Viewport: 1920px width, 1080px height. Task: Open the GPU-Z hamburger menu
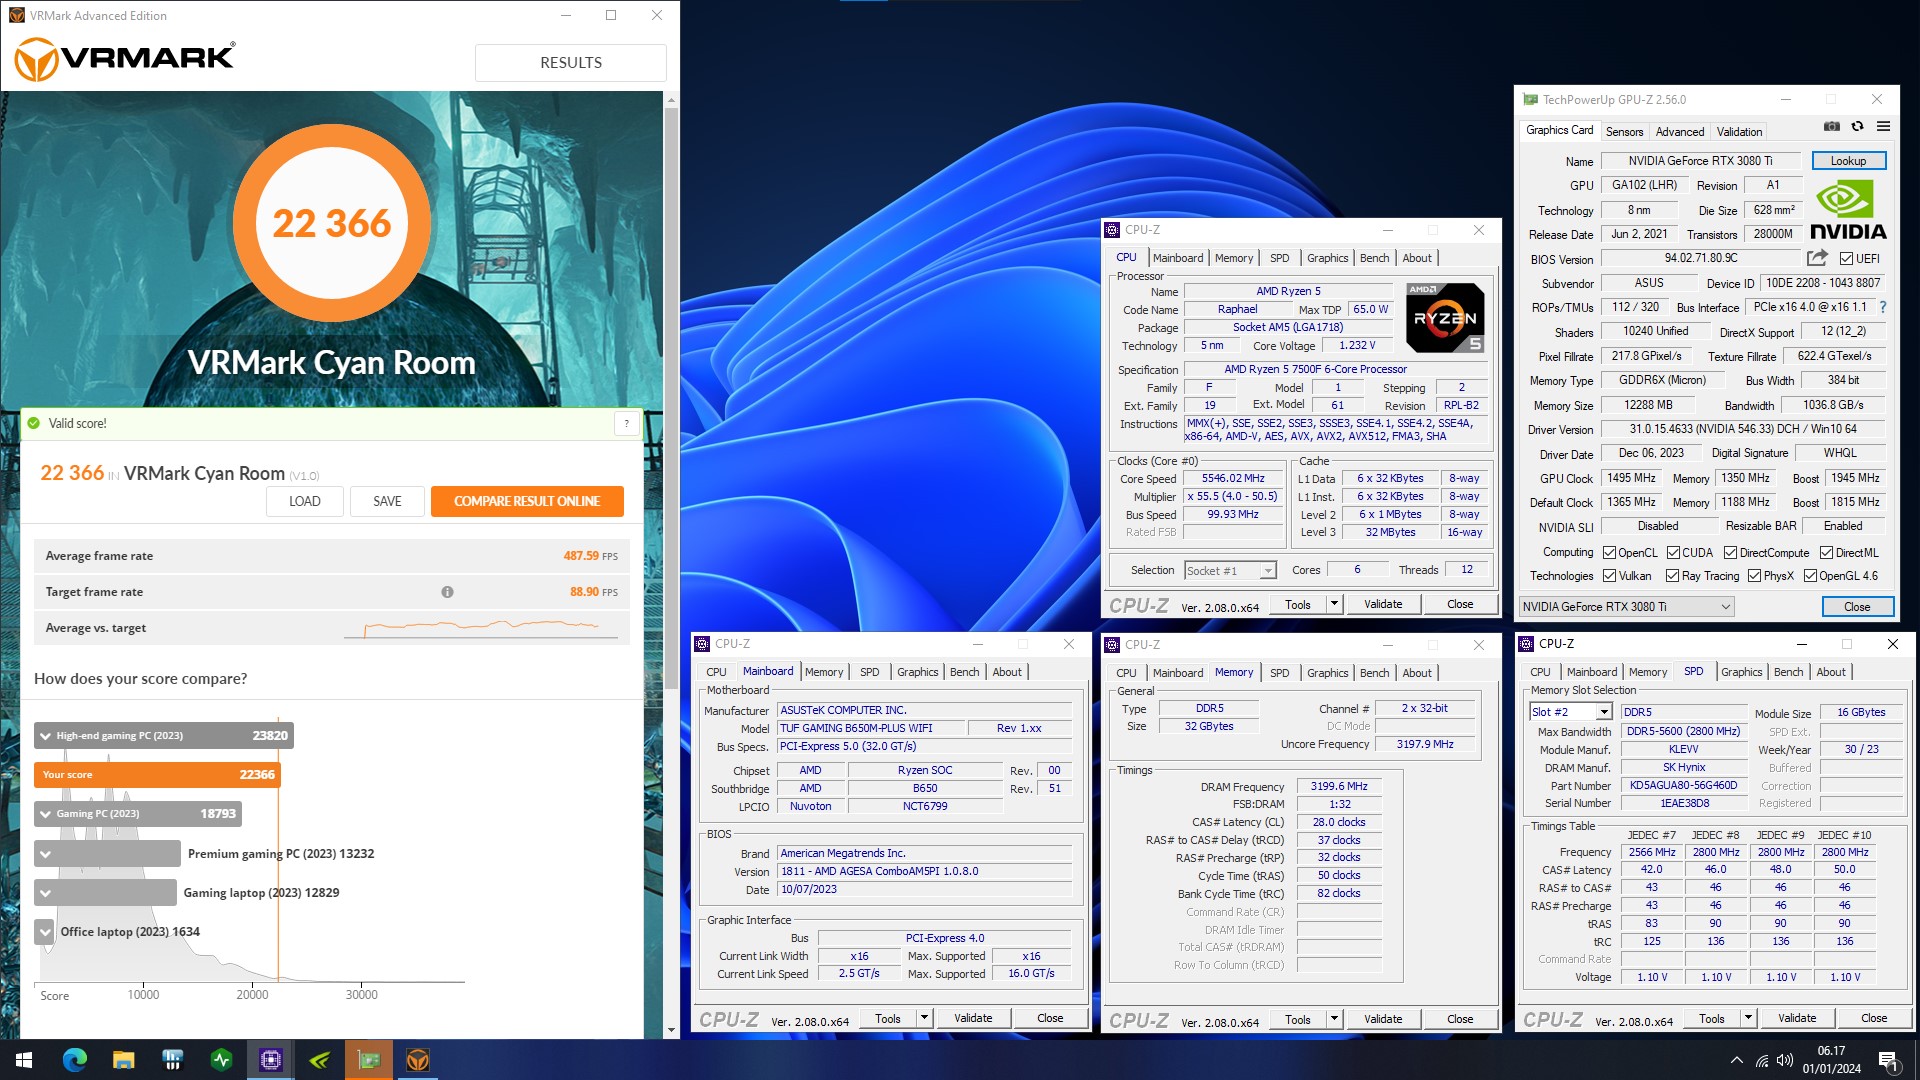1883,127
